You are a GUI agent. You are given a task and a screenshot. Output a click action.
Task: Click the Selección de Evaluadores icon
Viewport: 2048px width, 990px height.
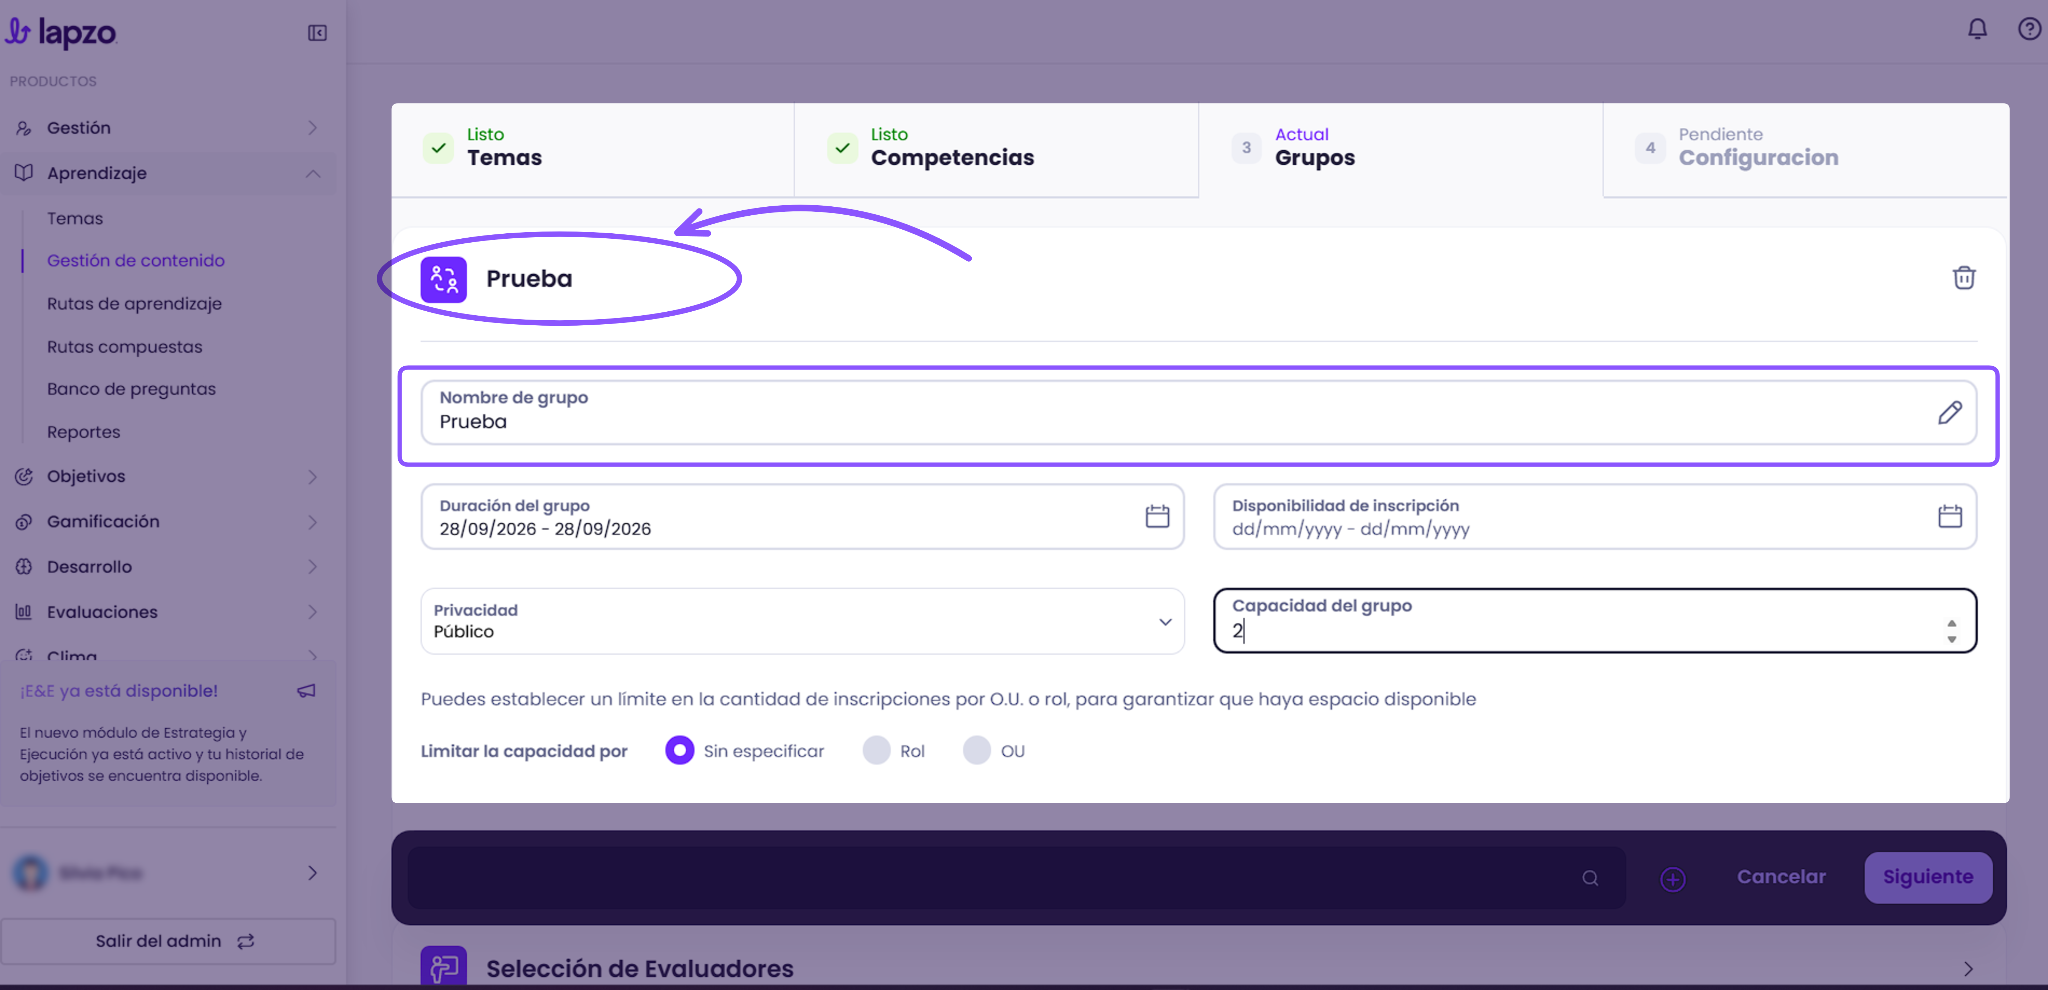pyautogui.click(x=444, y=966)
